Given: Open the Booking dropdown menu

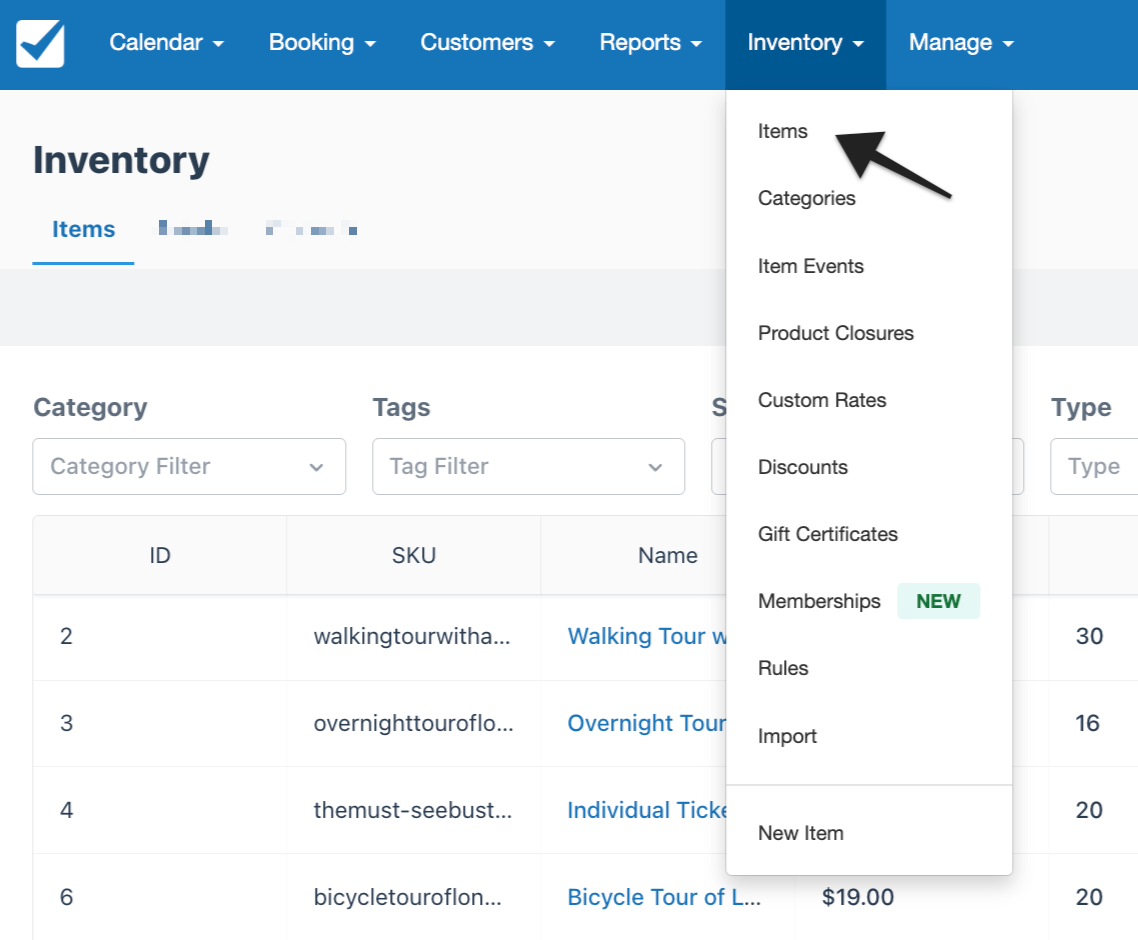Looking at the screenshot, I should click(x=322, y=43).
